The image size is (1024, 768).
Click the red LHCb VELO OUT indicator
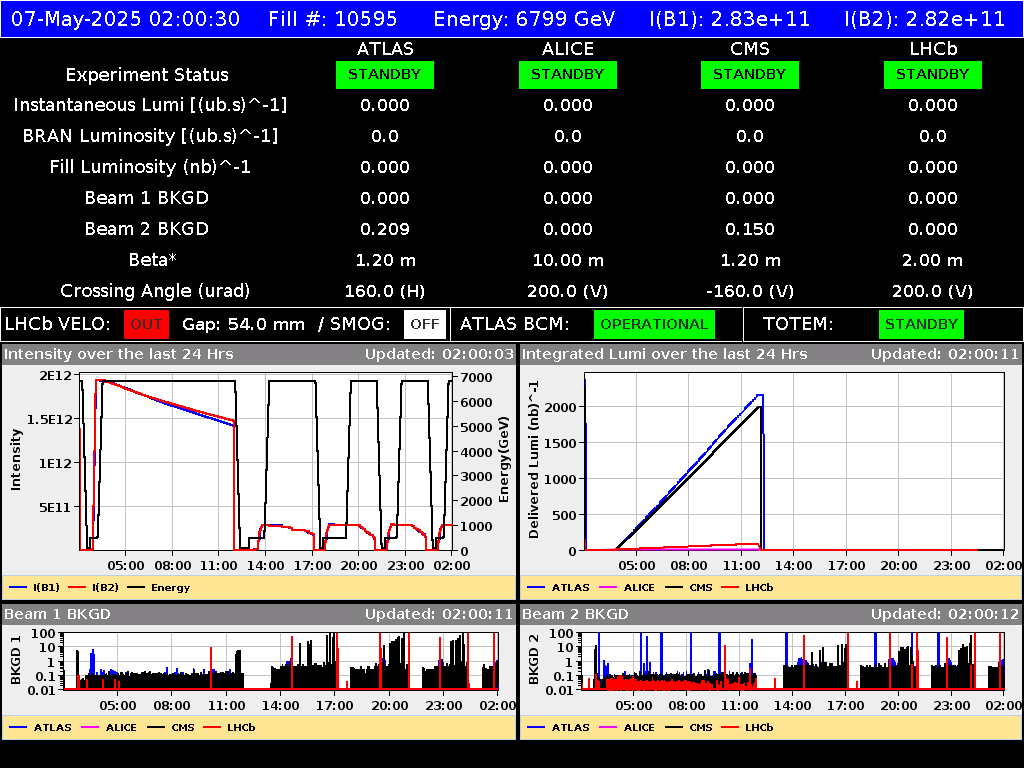(x=146, y=324)
